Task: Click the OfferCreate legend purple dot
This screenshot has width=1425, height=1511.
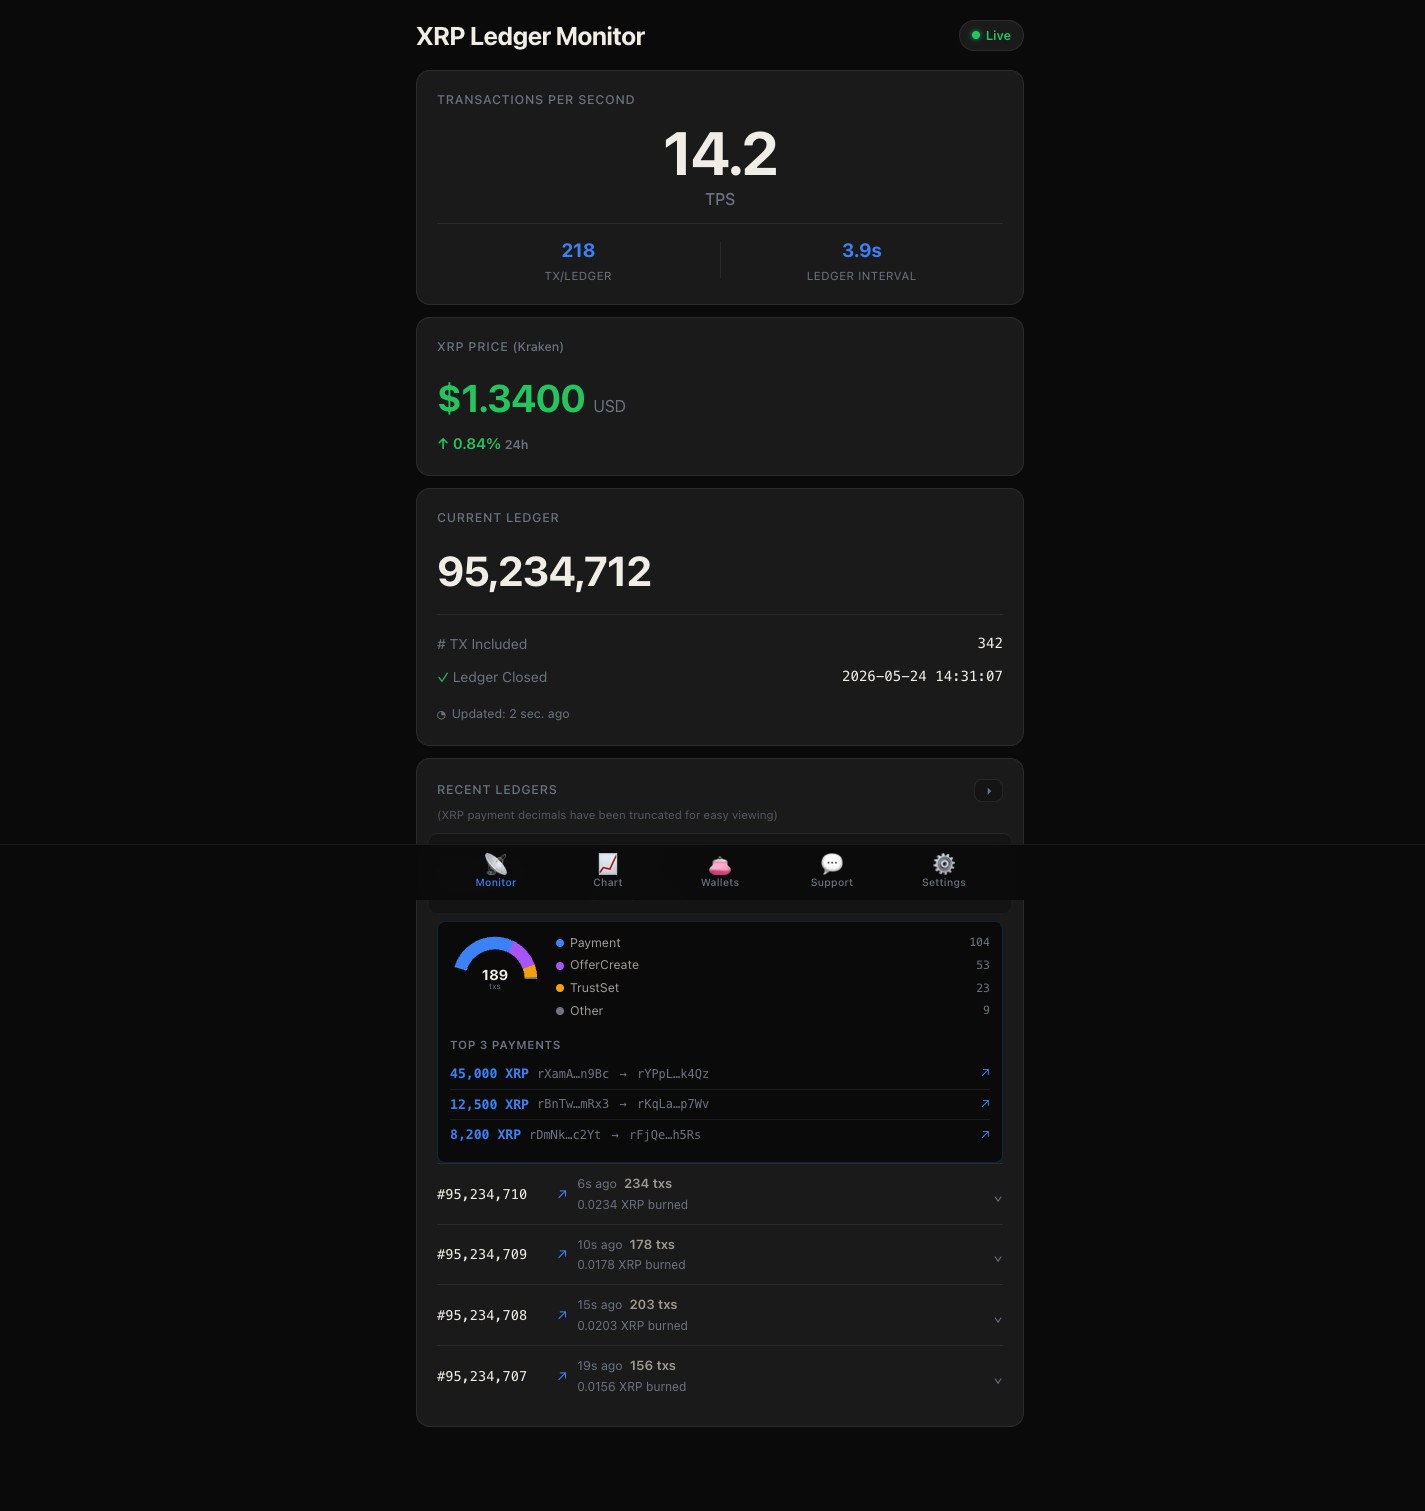Action: click(560, 966)
